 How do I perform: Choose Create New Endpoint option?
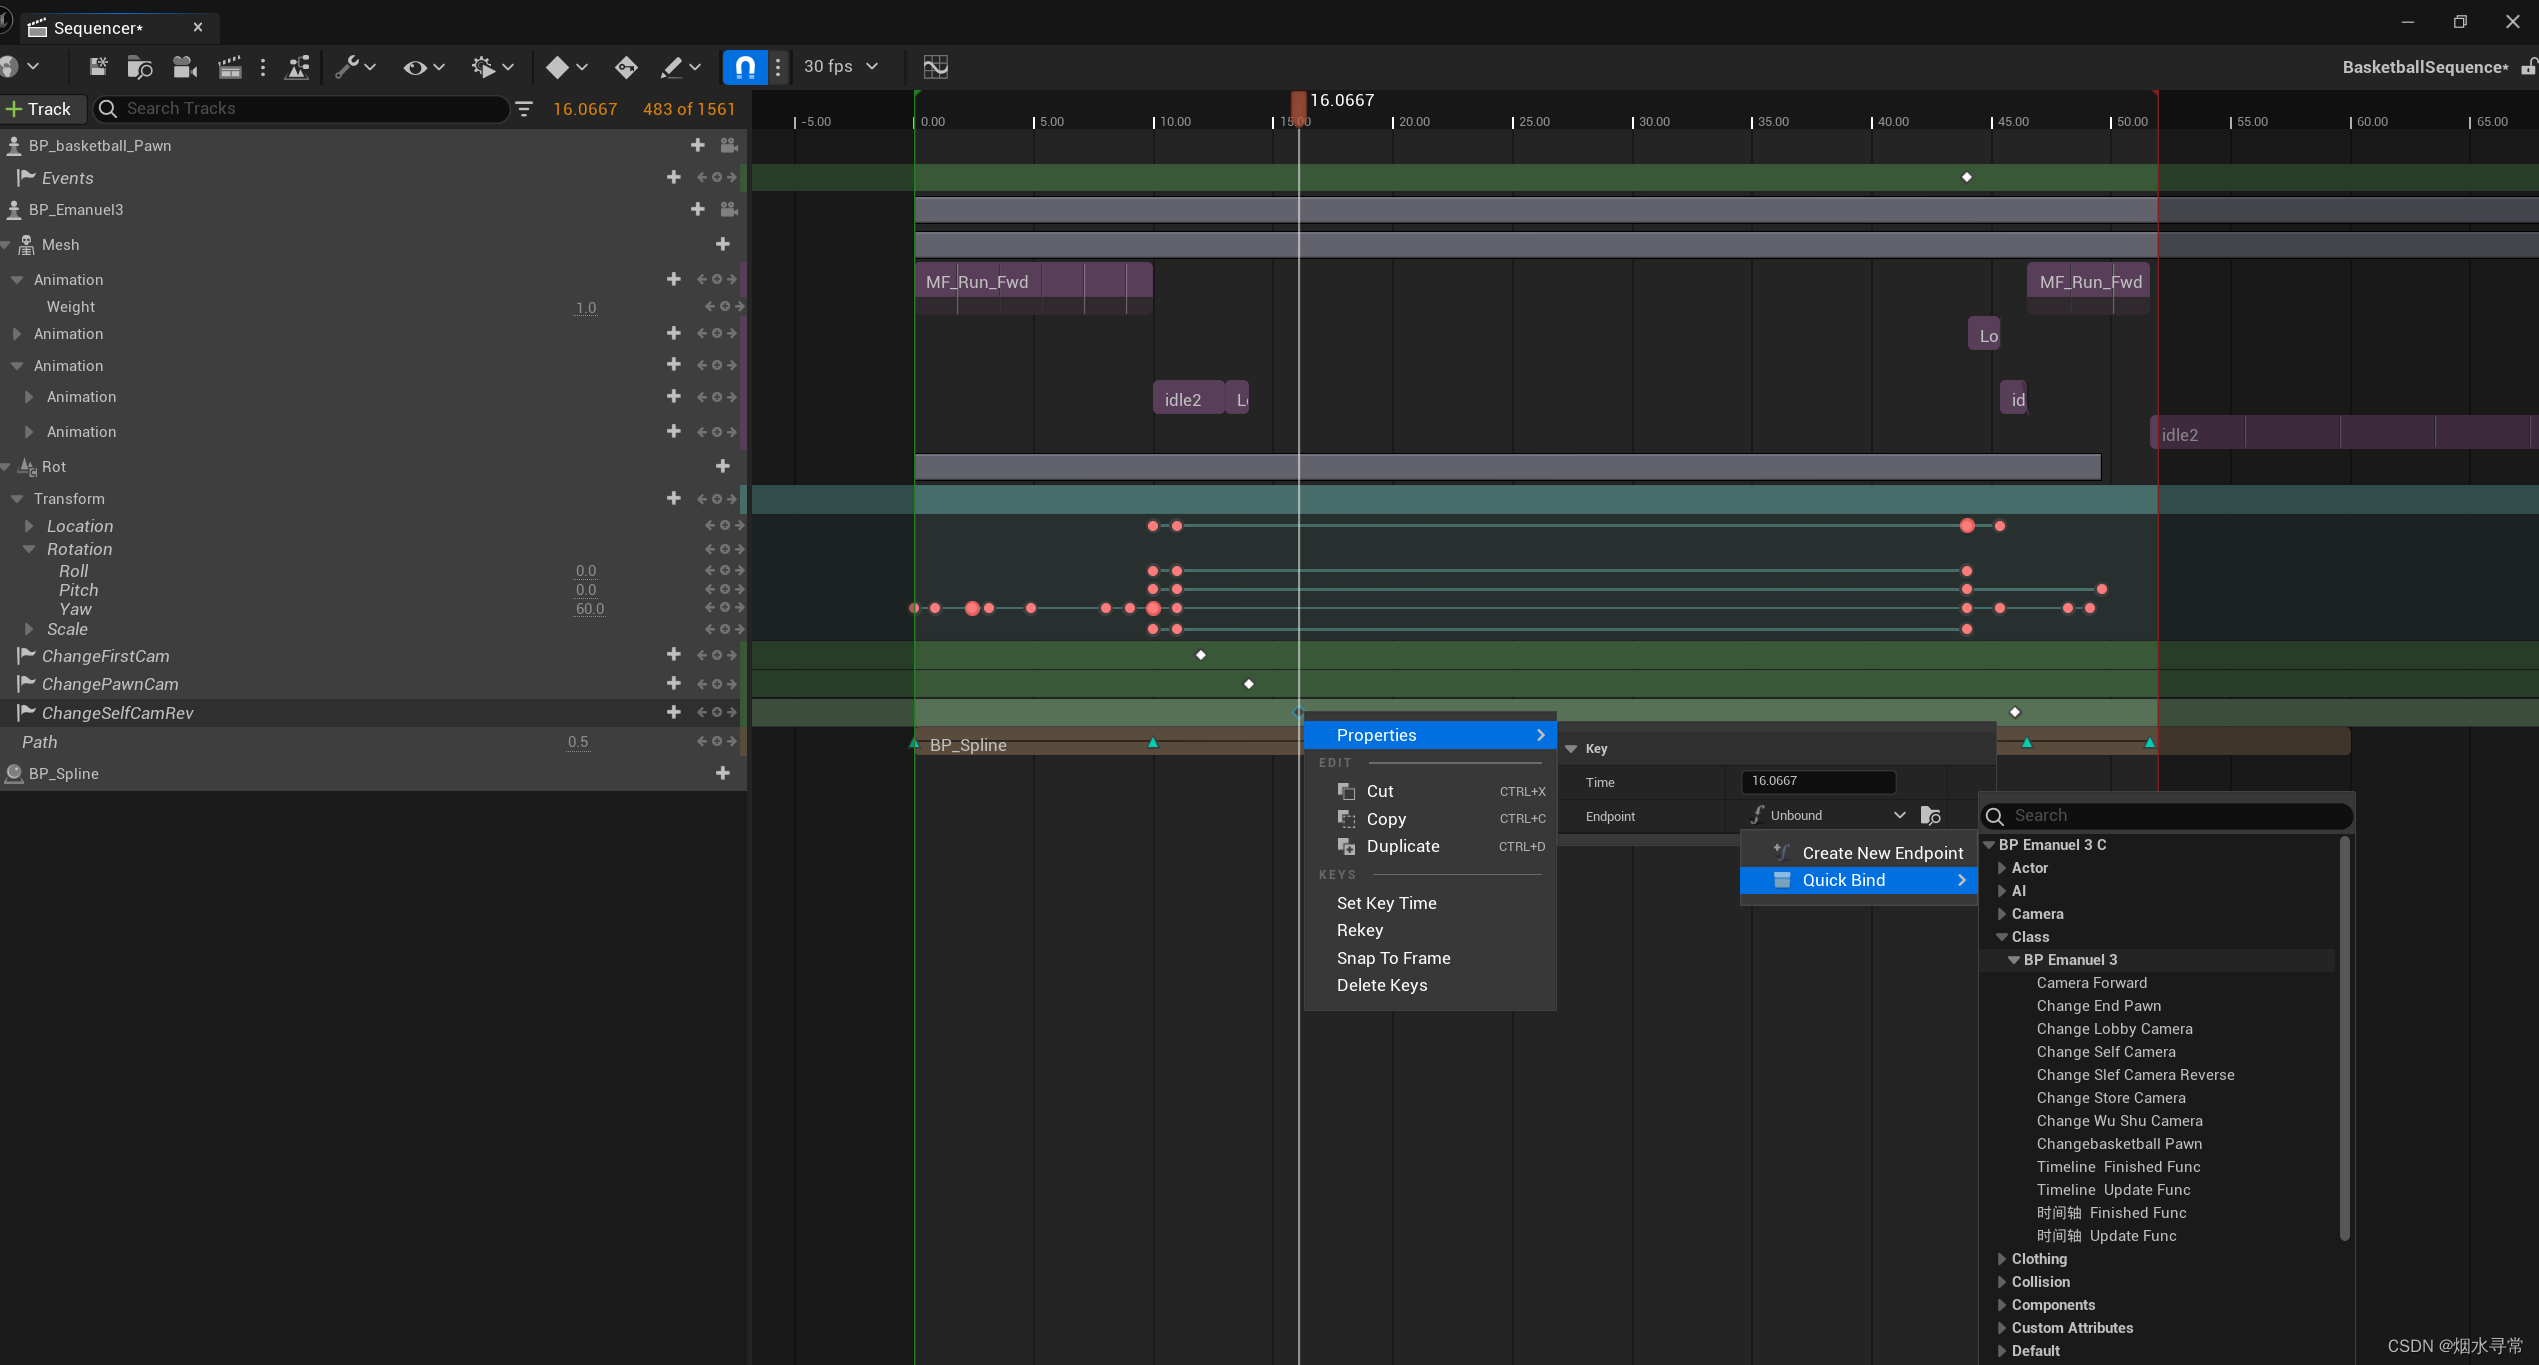tap(1881, 853)
